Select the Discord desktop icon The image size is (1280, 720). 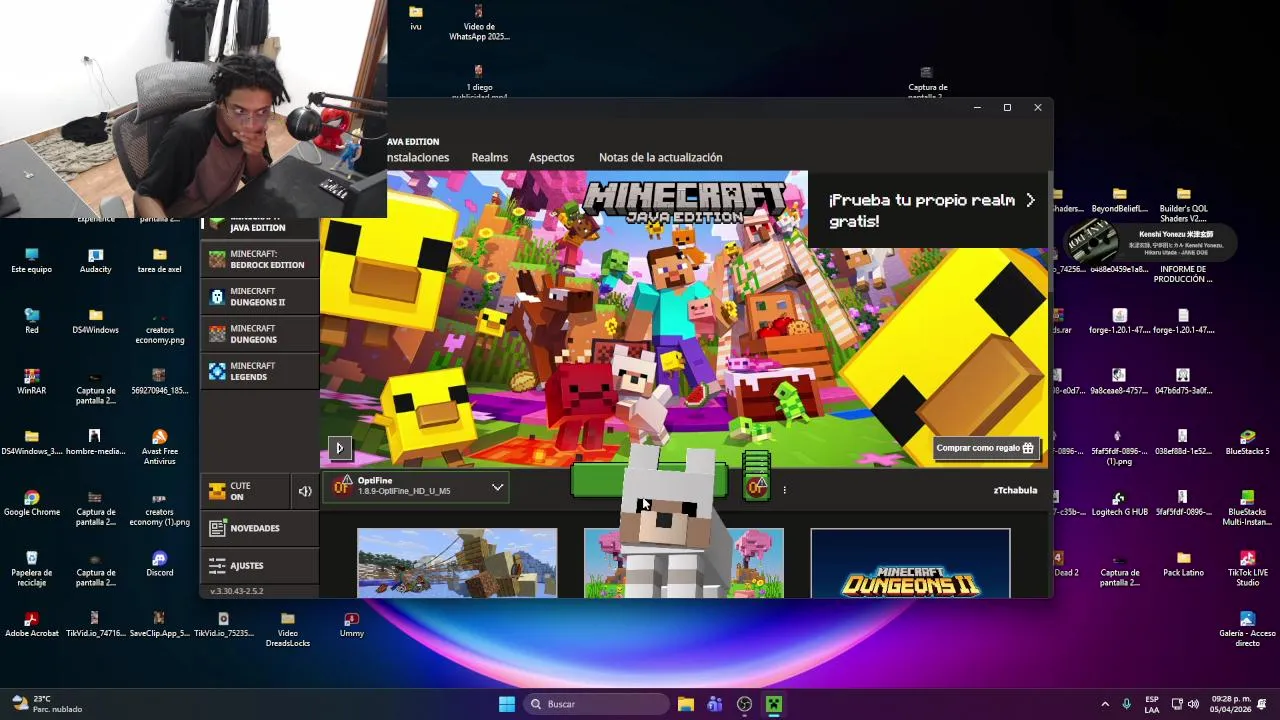[160, 564]
